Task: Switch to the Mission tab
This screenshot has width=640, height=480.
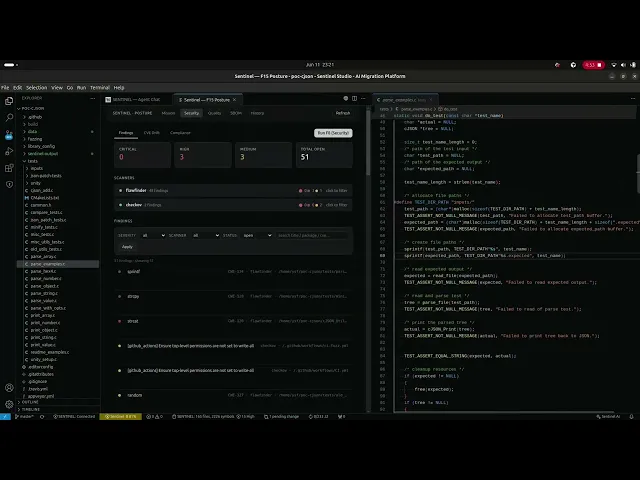Action: 168,113
